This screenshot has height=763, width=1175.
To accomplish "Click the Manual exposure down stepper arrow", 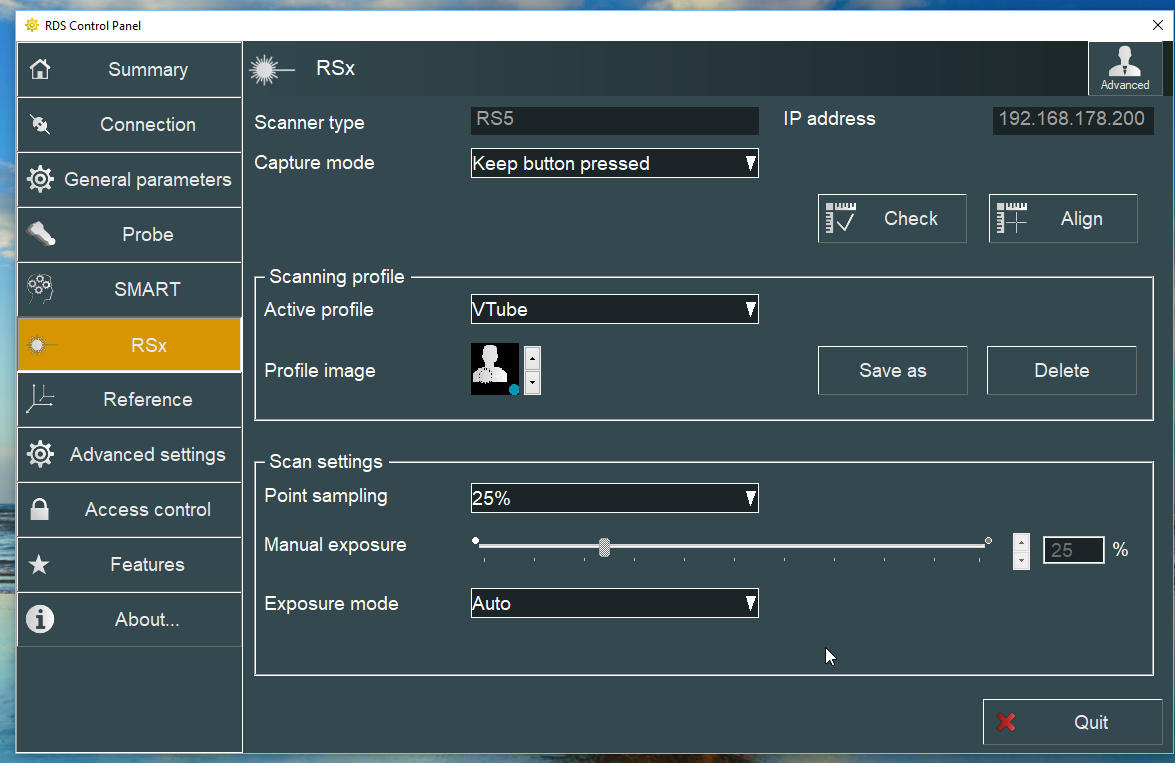I will (1021, 560).
